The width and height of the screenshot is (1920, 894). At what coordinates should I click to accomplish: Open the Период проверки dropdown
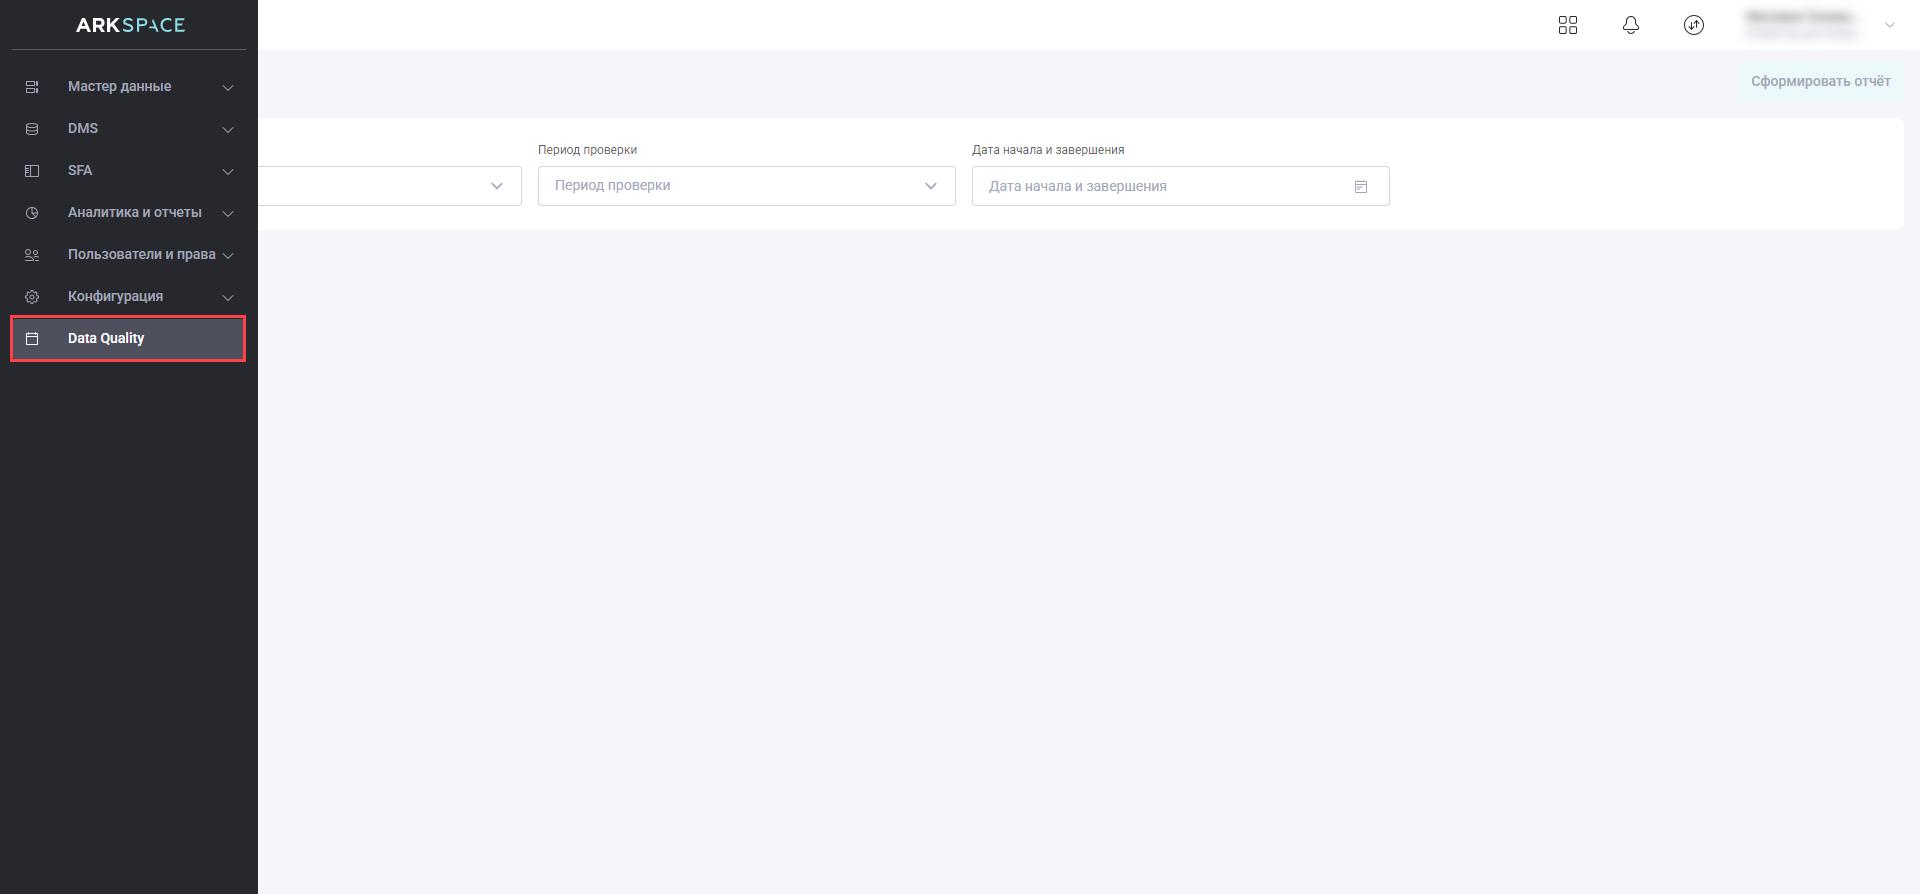747,186
